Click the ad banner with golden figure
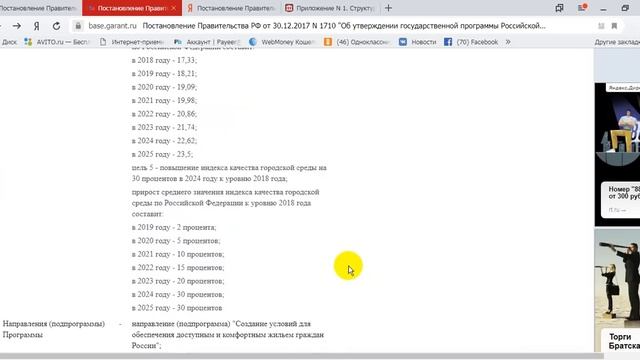 tap(617, 130)
